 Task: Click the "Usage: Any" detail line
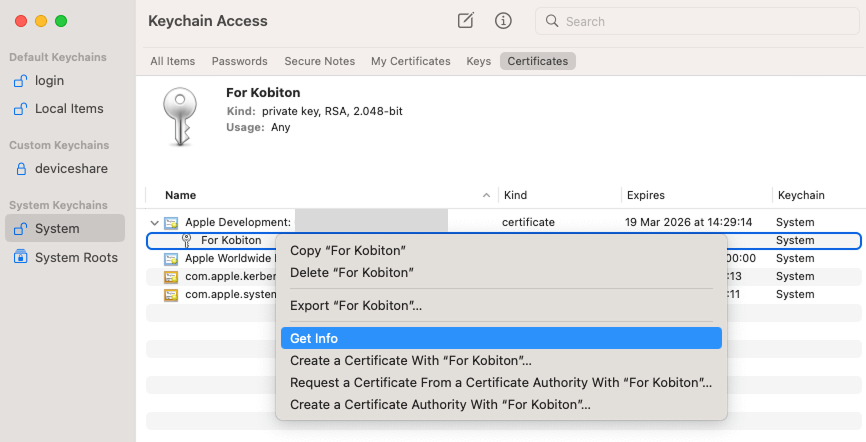258,127
